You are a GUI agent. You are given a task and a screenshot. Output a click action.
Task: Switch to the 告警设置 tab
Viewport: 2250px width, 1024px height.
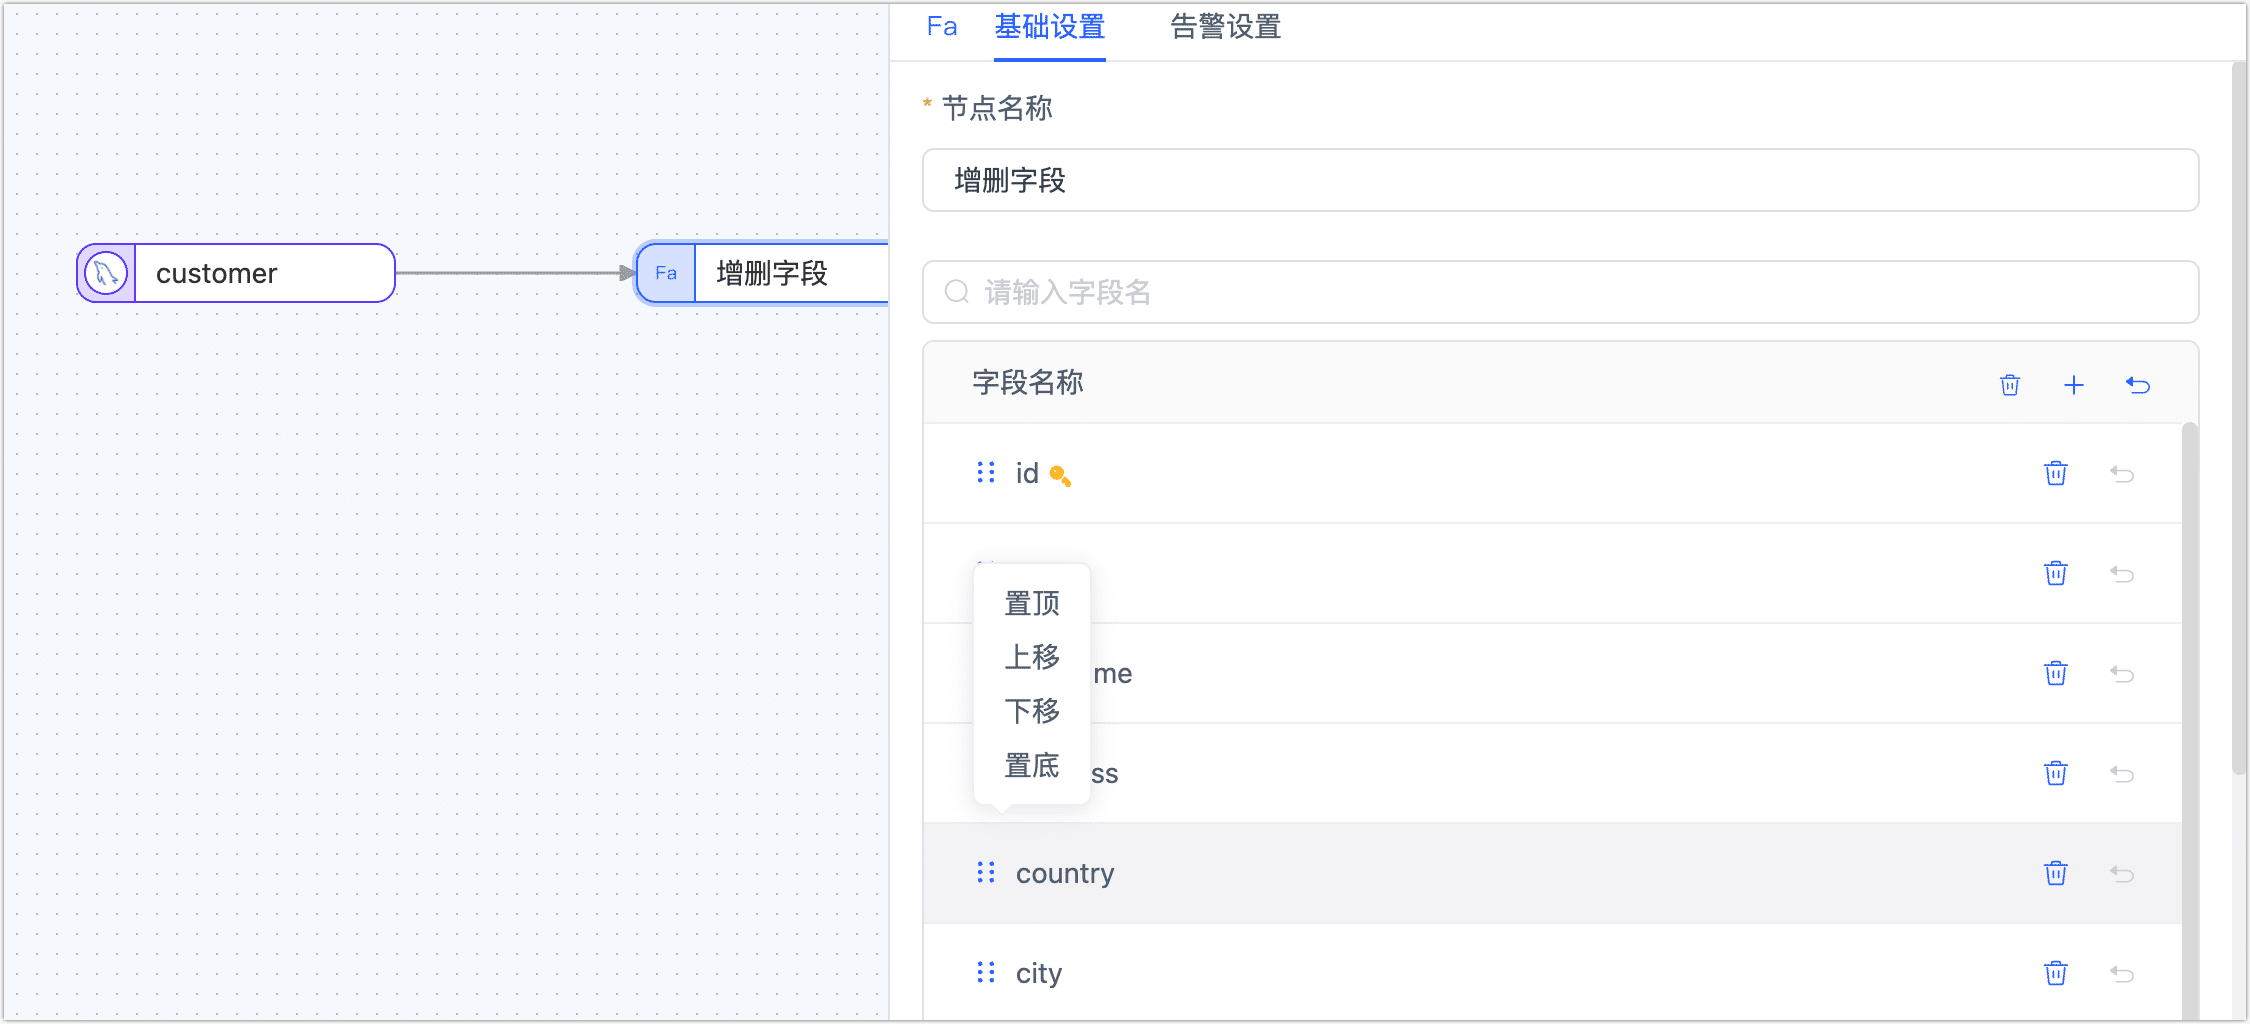pos(1224,27)
